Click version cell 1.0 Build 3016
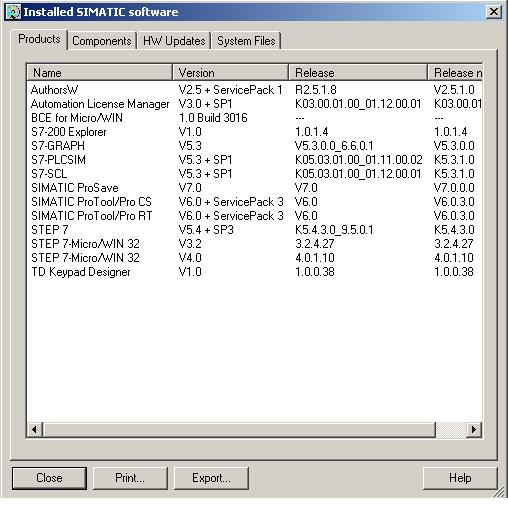The width and height of the screenshot is (508, 517). coord(213,118)
